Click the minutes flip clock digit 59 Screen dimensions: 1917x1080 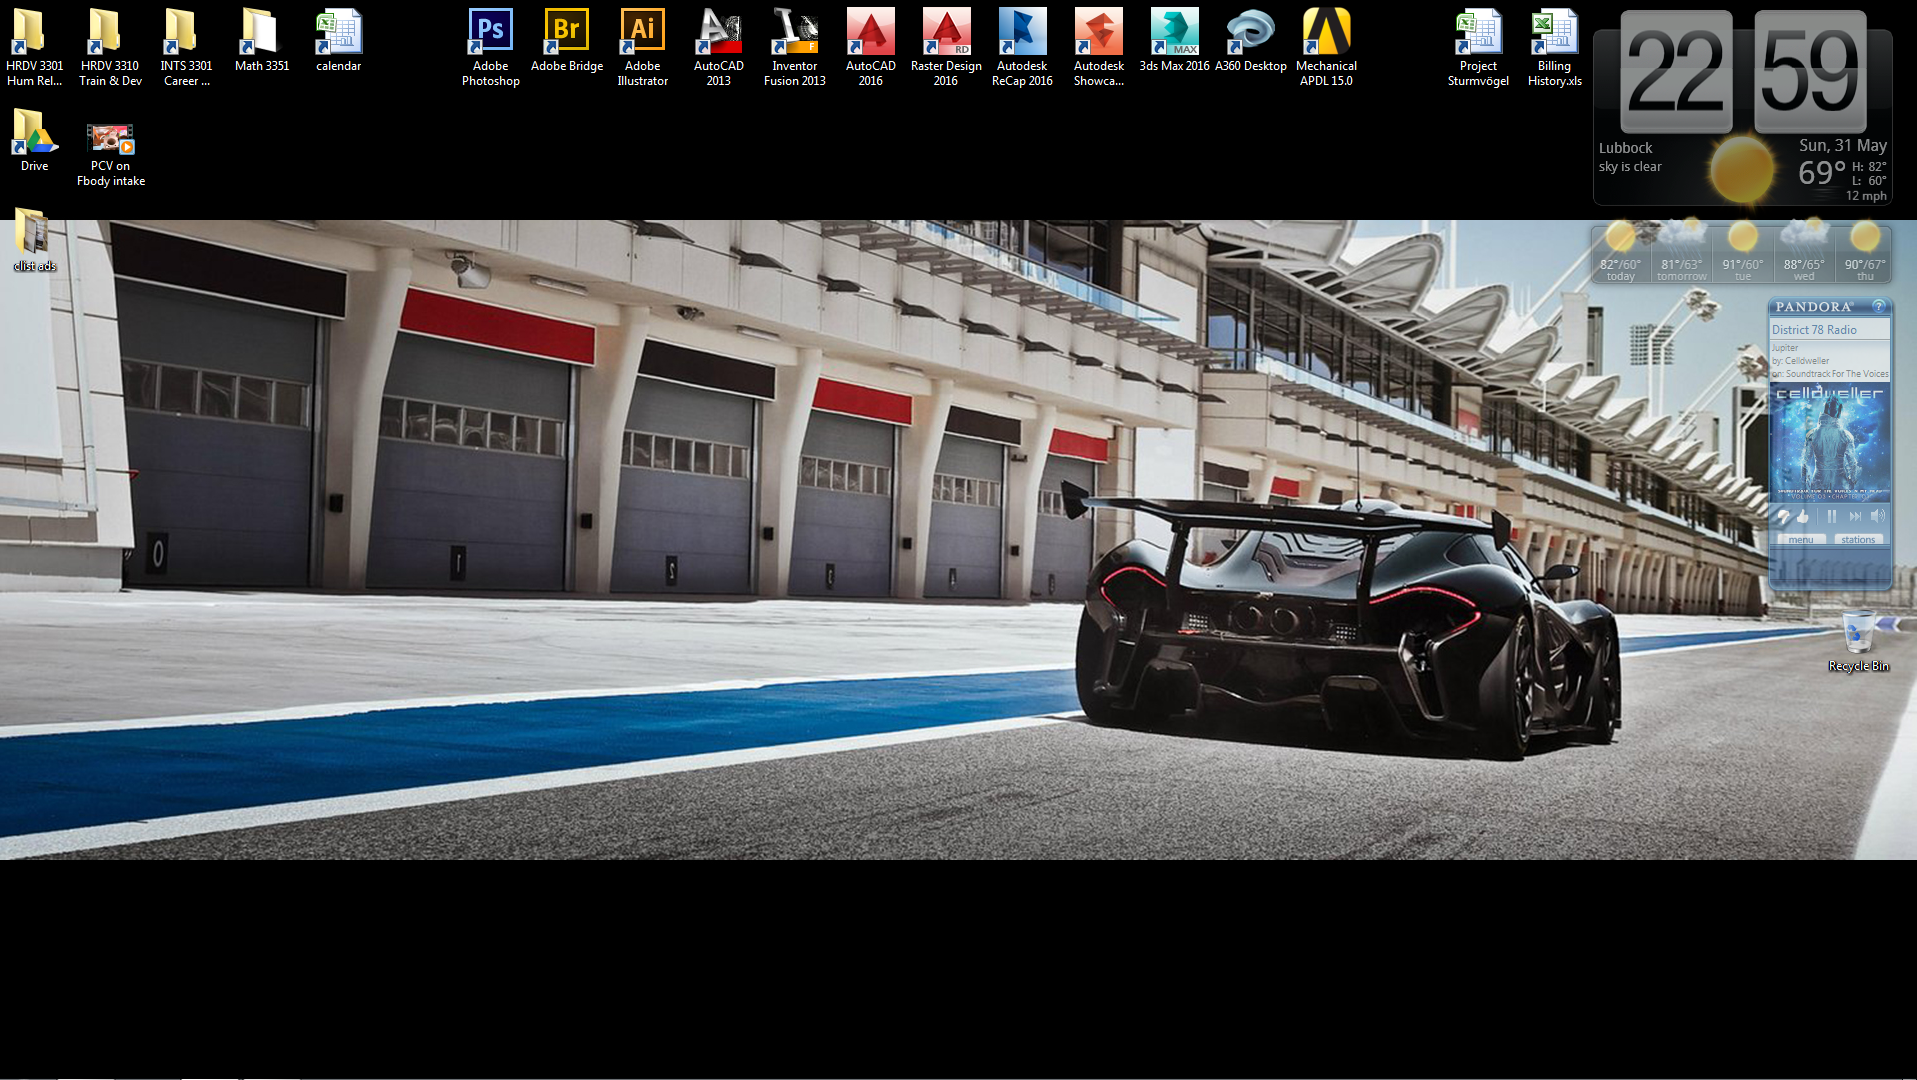[1810, 72]
